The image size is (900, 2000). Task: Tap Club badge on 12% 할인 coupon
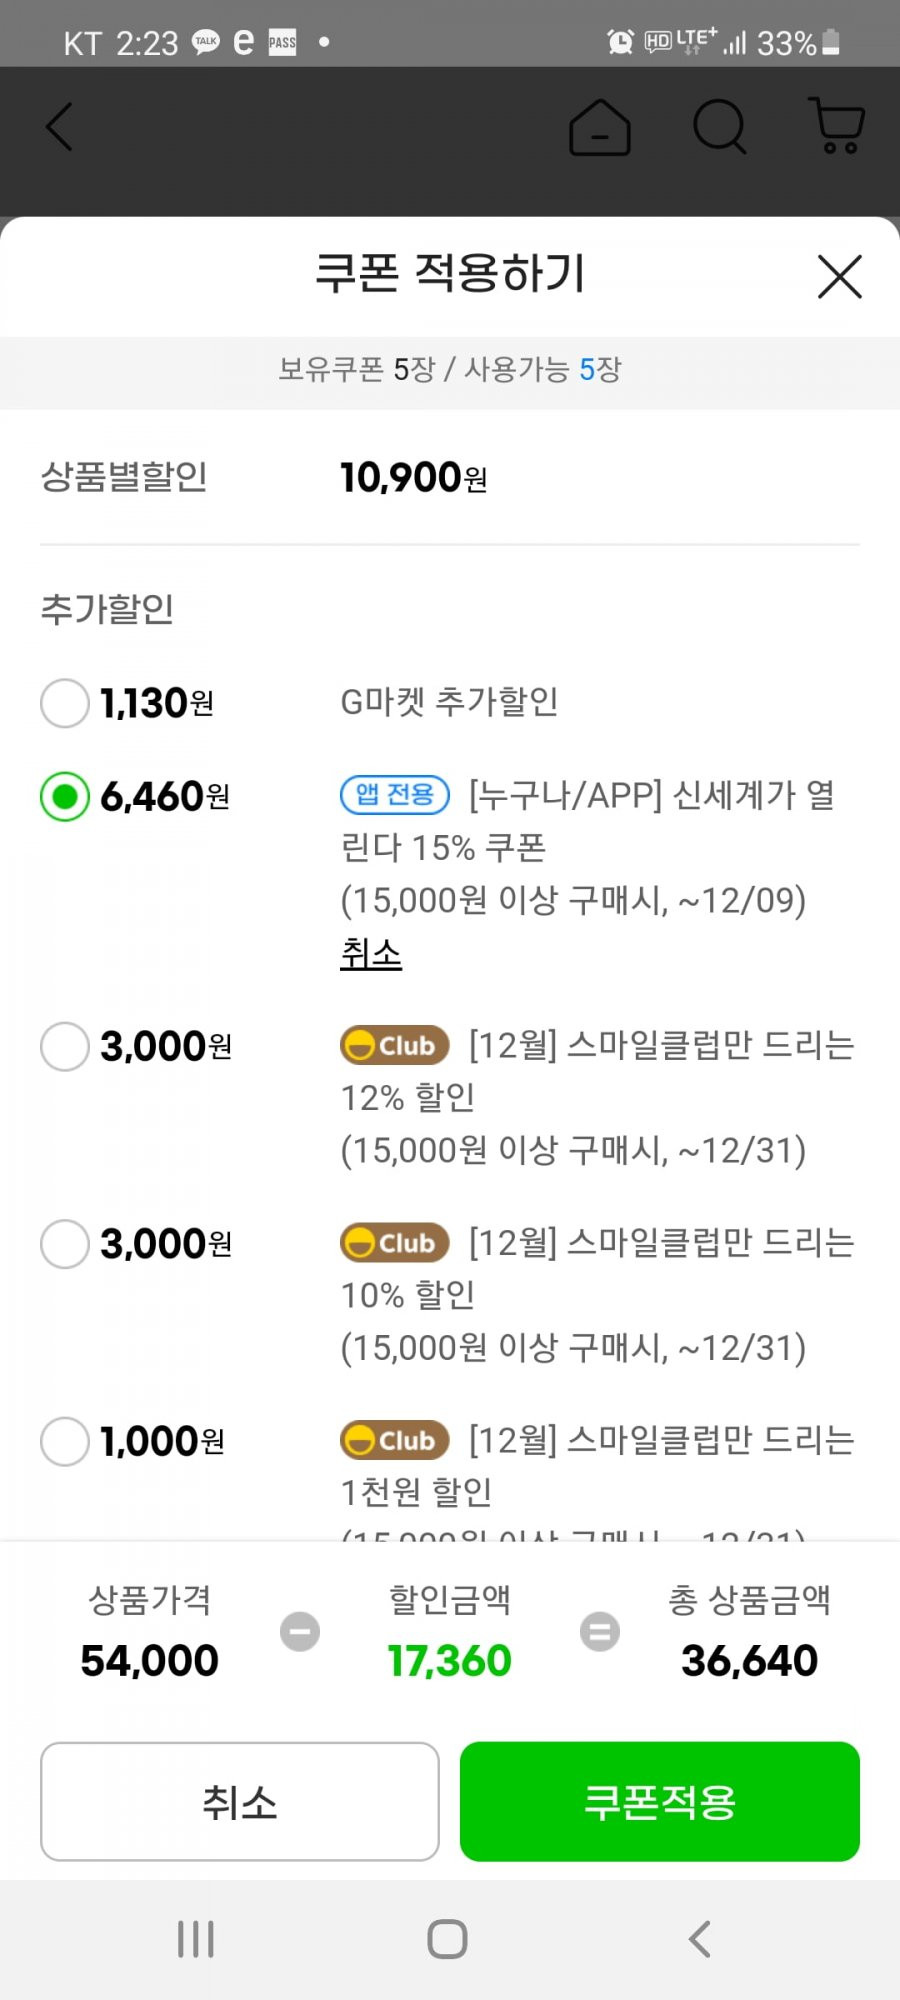click(395, 1046)
